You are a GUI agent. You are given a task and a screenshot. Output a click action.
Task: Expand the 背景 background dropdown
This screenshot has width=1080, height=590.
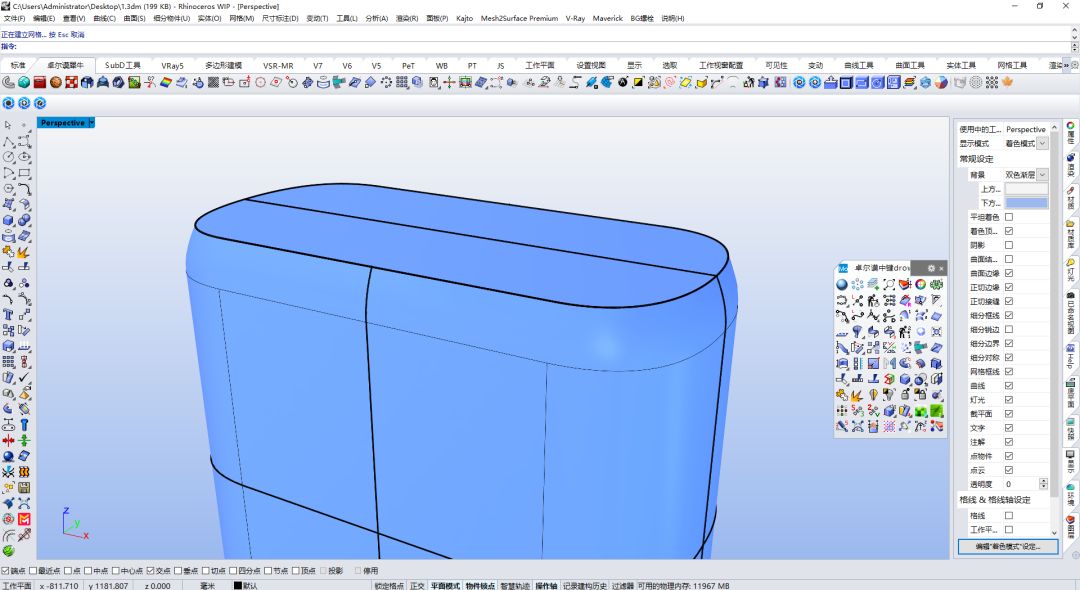pos(1042,175)
